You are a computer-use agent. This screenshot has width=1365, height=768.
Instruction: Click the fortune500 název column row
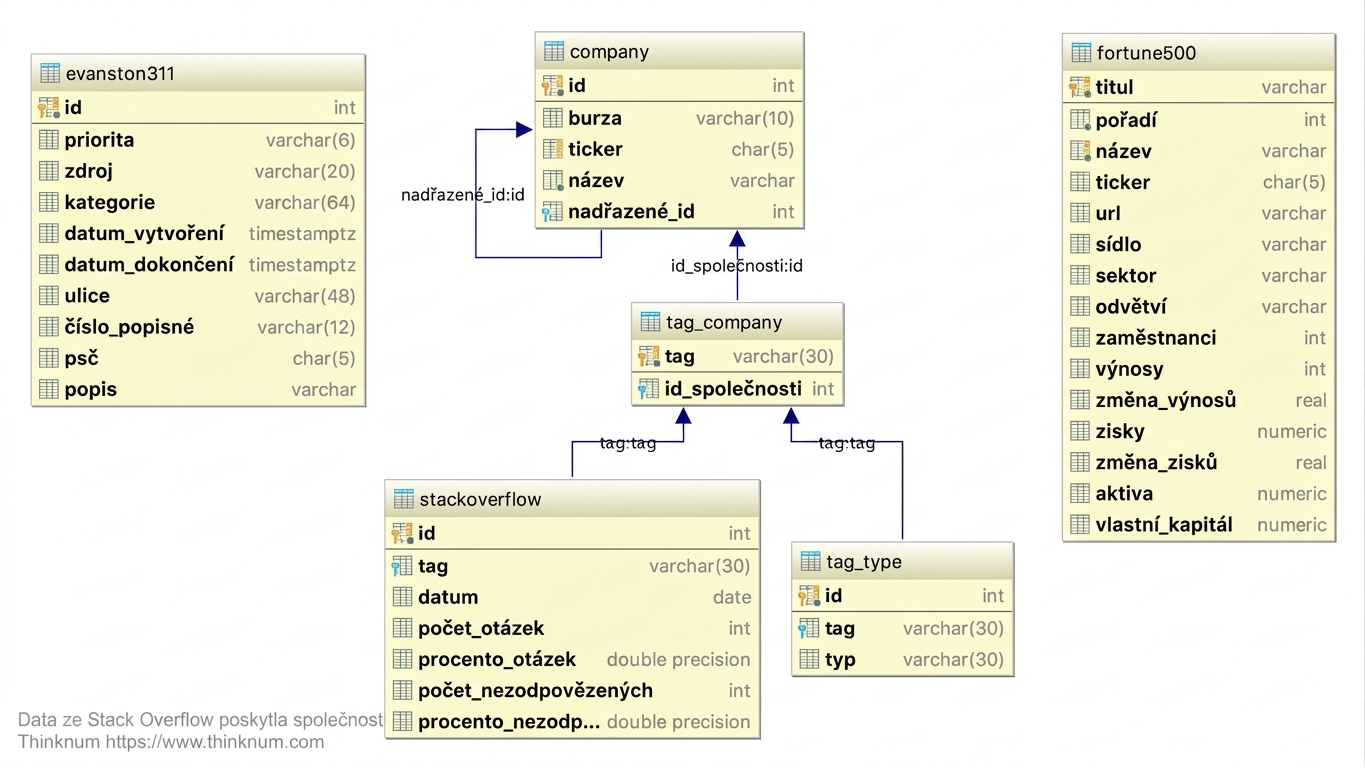click(x=1198, y=151)
